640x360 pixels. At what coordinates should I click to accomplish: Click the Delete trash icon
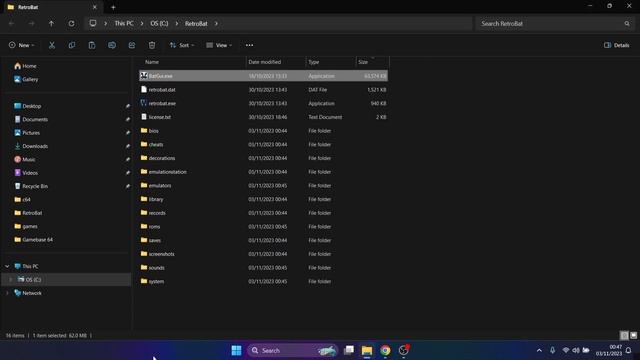(152, 45)
